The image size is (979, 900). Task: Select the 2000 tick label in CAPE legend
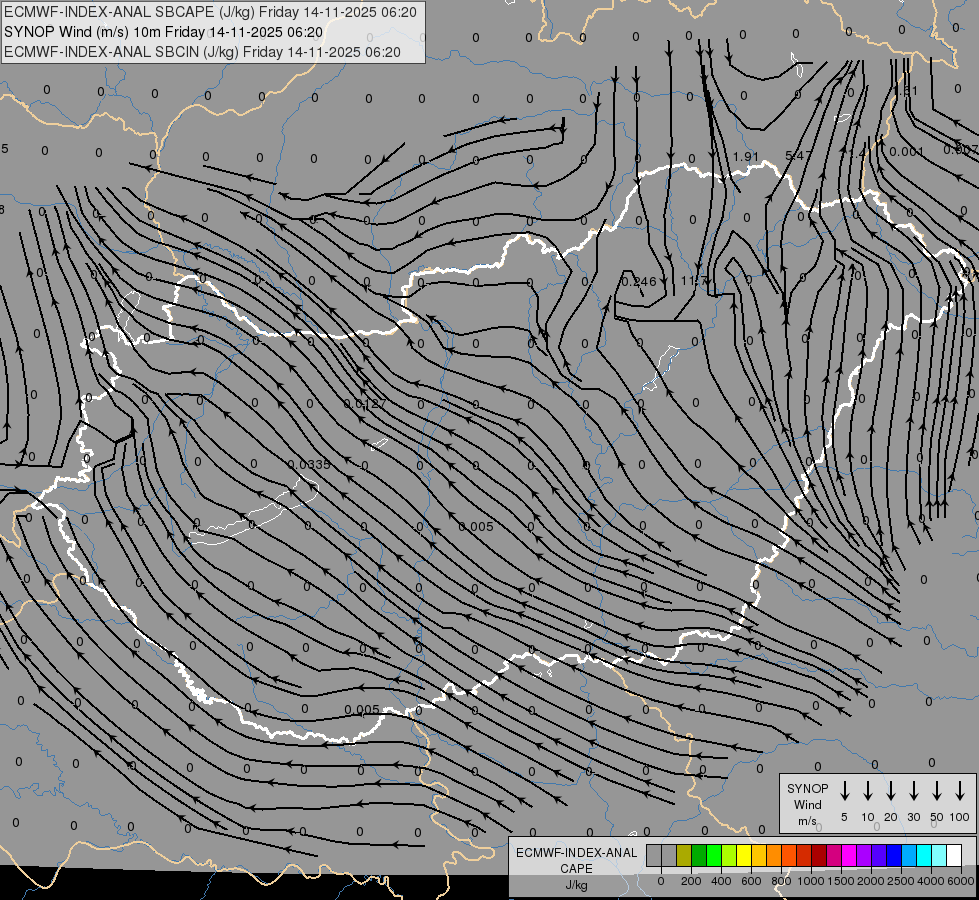[x=871, y=881]
